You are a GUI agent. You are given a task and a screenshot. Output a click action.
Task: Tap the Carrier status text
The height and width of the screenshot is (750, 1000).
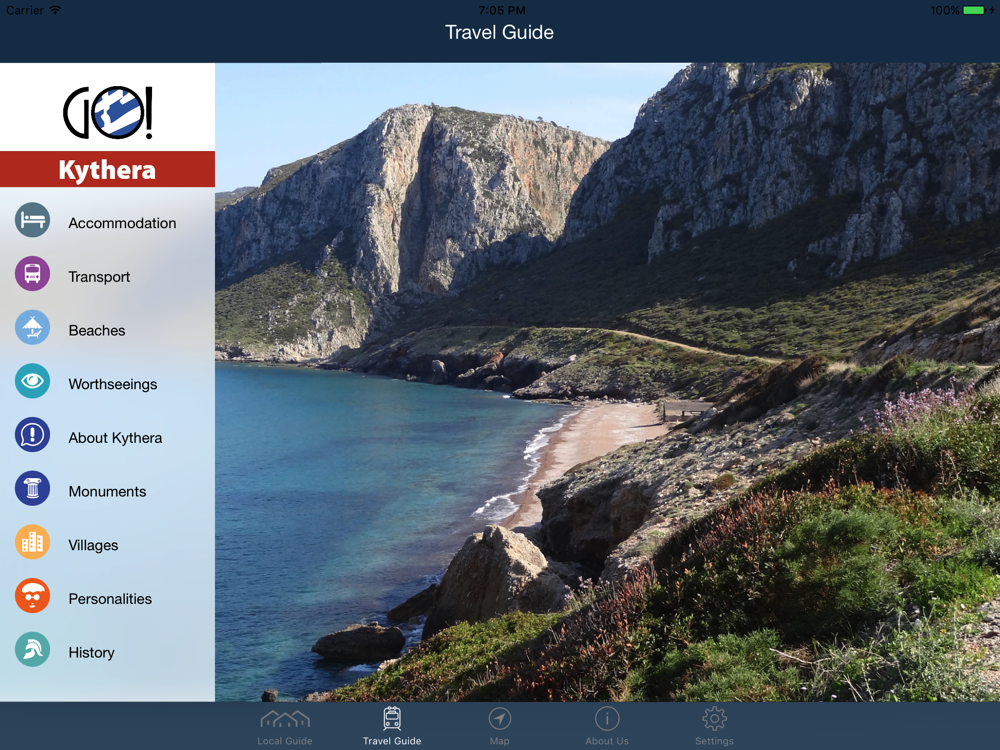[25, 10]
